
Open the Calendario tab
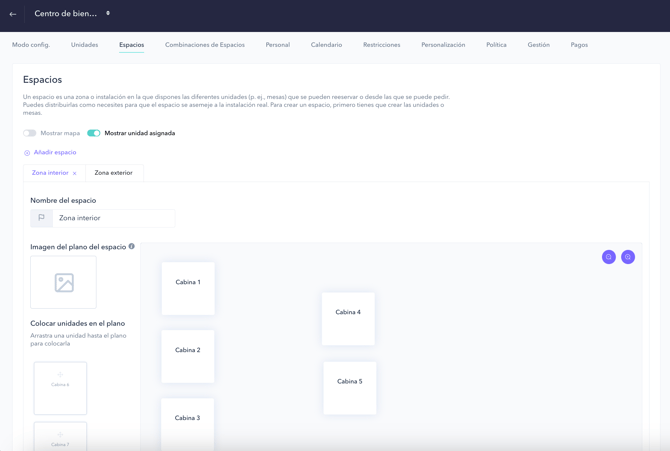(x=326, y=44)
